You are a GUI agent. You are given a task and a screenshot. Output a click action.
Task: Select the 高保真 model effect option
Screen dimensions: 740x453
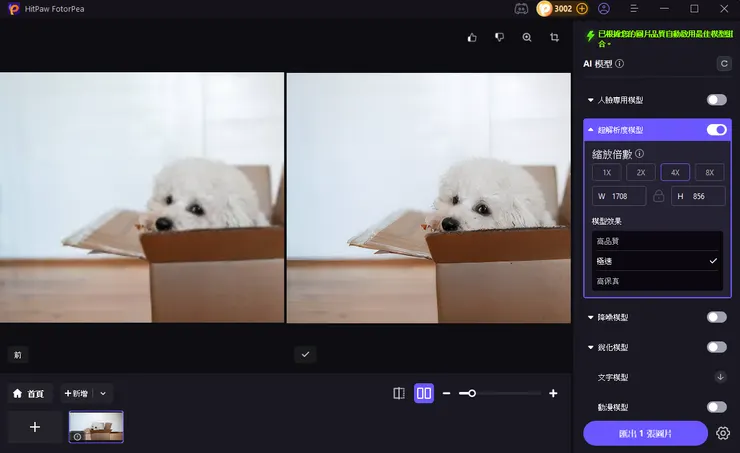pos(657,281)
